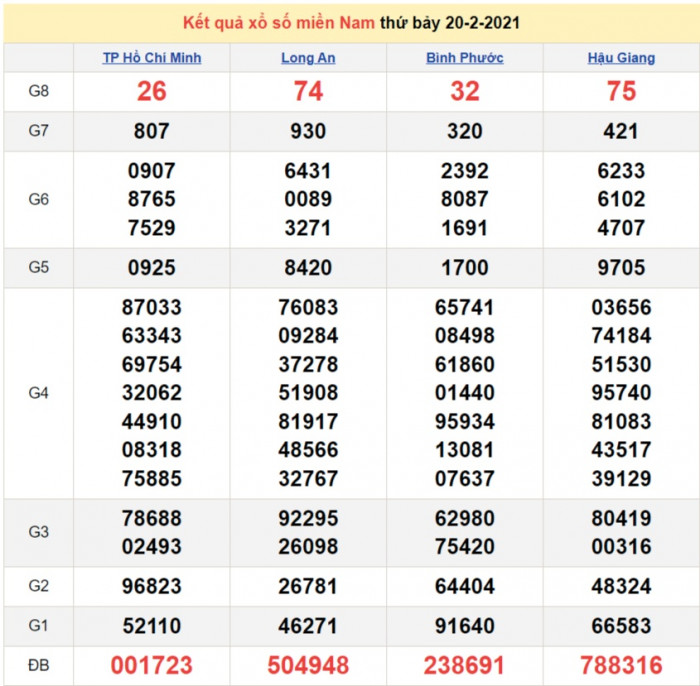Open the TP Hồ Chí Minh link
Screen dimensions: 700x686
[152, 58]
